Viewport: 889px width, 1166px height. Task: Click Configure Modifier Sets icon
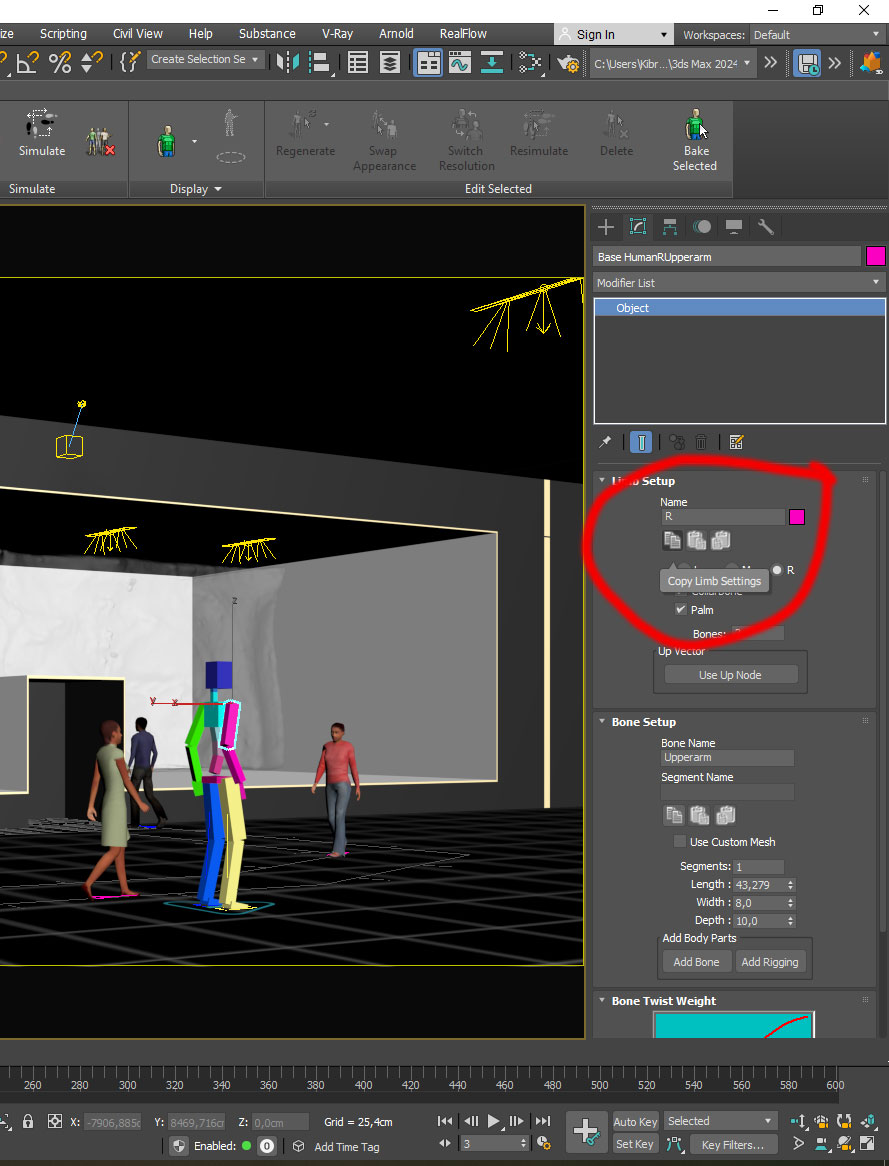(736, 442)
